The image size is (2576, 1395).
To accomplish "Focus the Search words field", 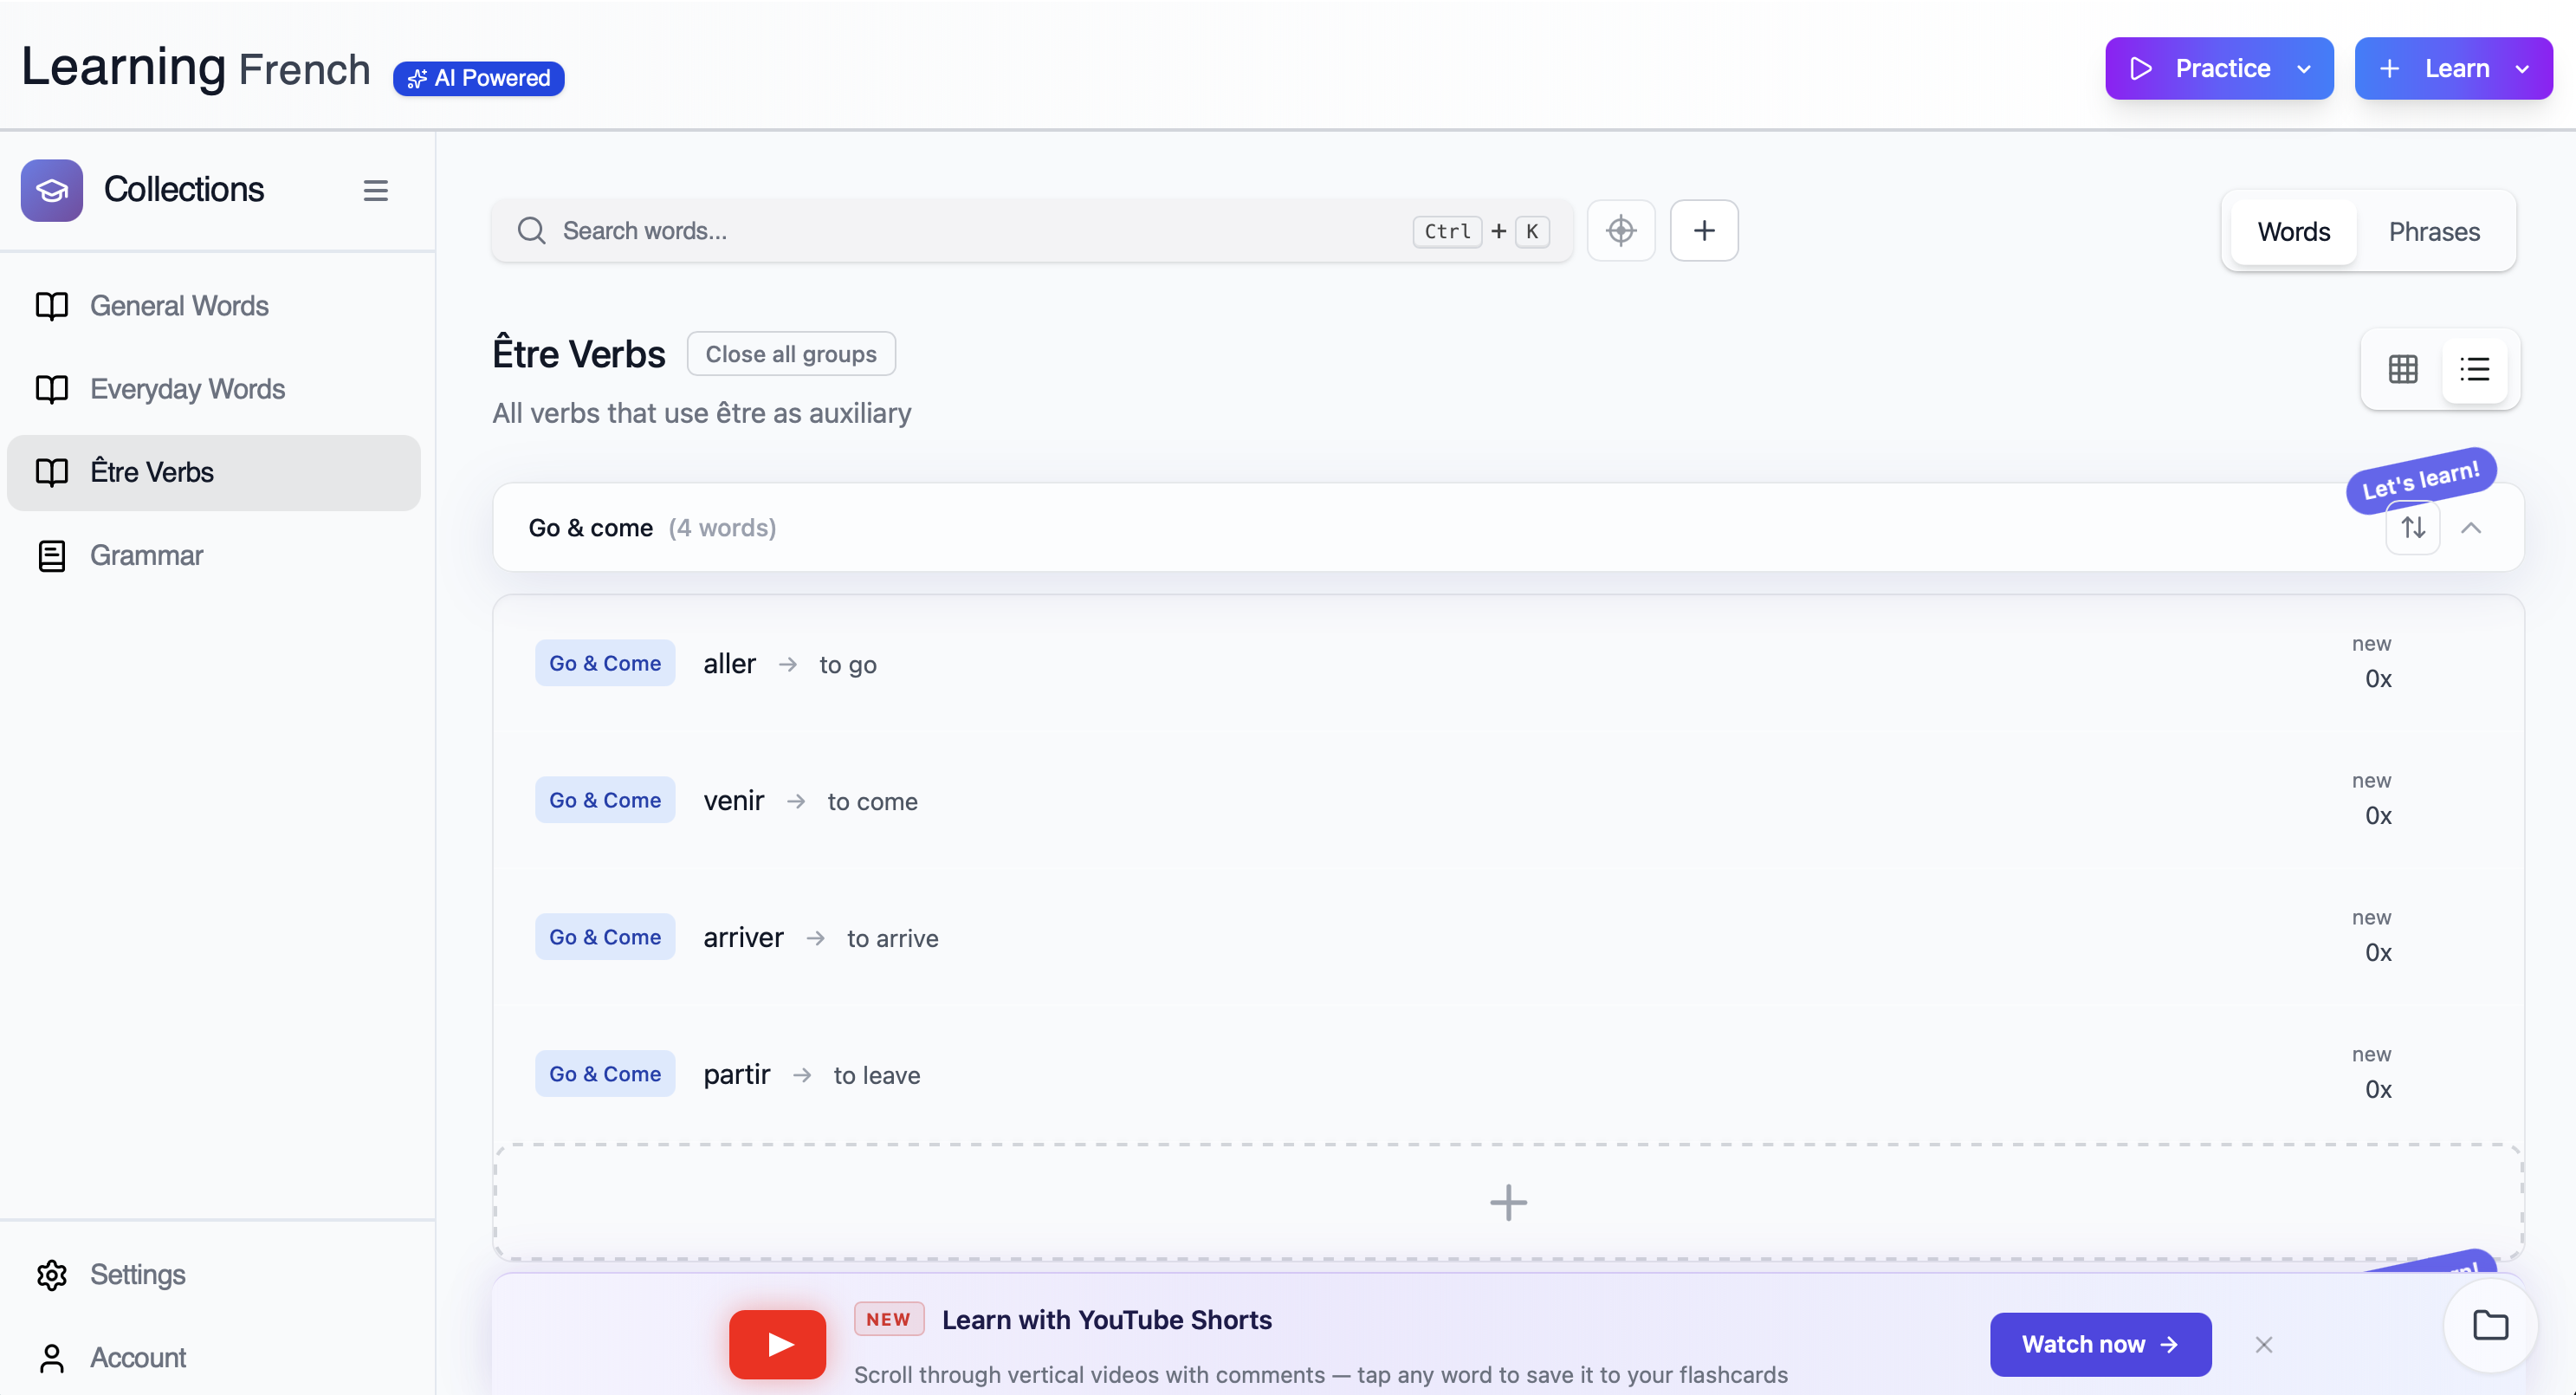I will 1032,231.
